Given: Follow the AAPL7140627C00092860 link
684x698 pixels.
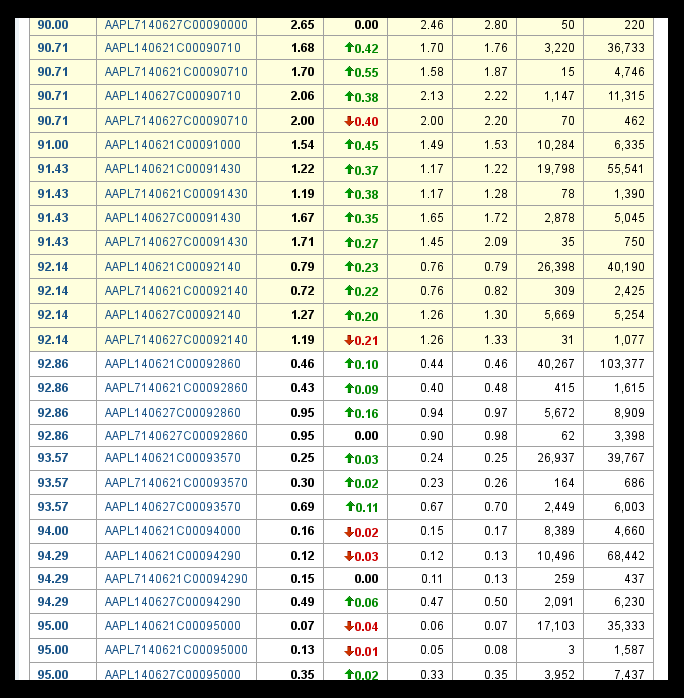Looking at the screenshot, I should [176, 435].
